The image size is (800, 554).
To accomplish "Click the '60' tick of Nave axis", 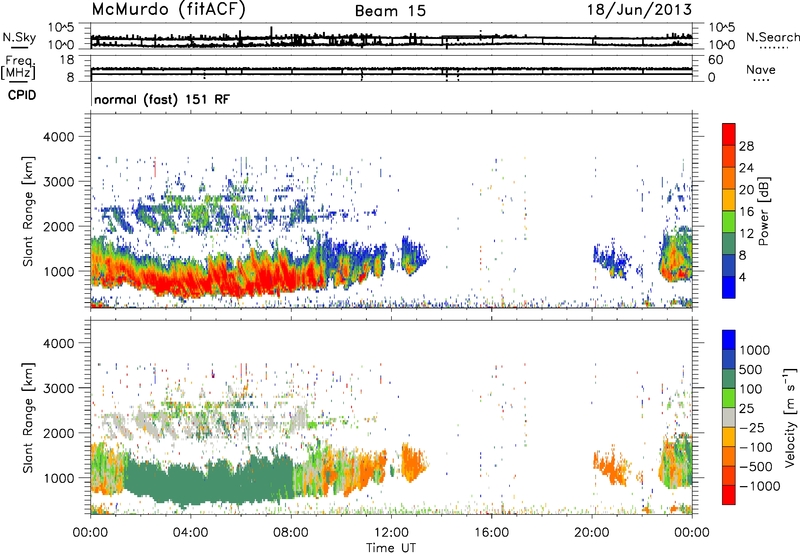I will tap(715, 60).
